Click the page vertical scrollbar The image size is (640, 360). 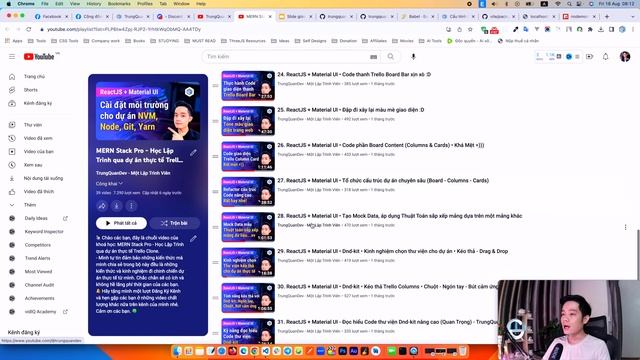click(638, 255)
